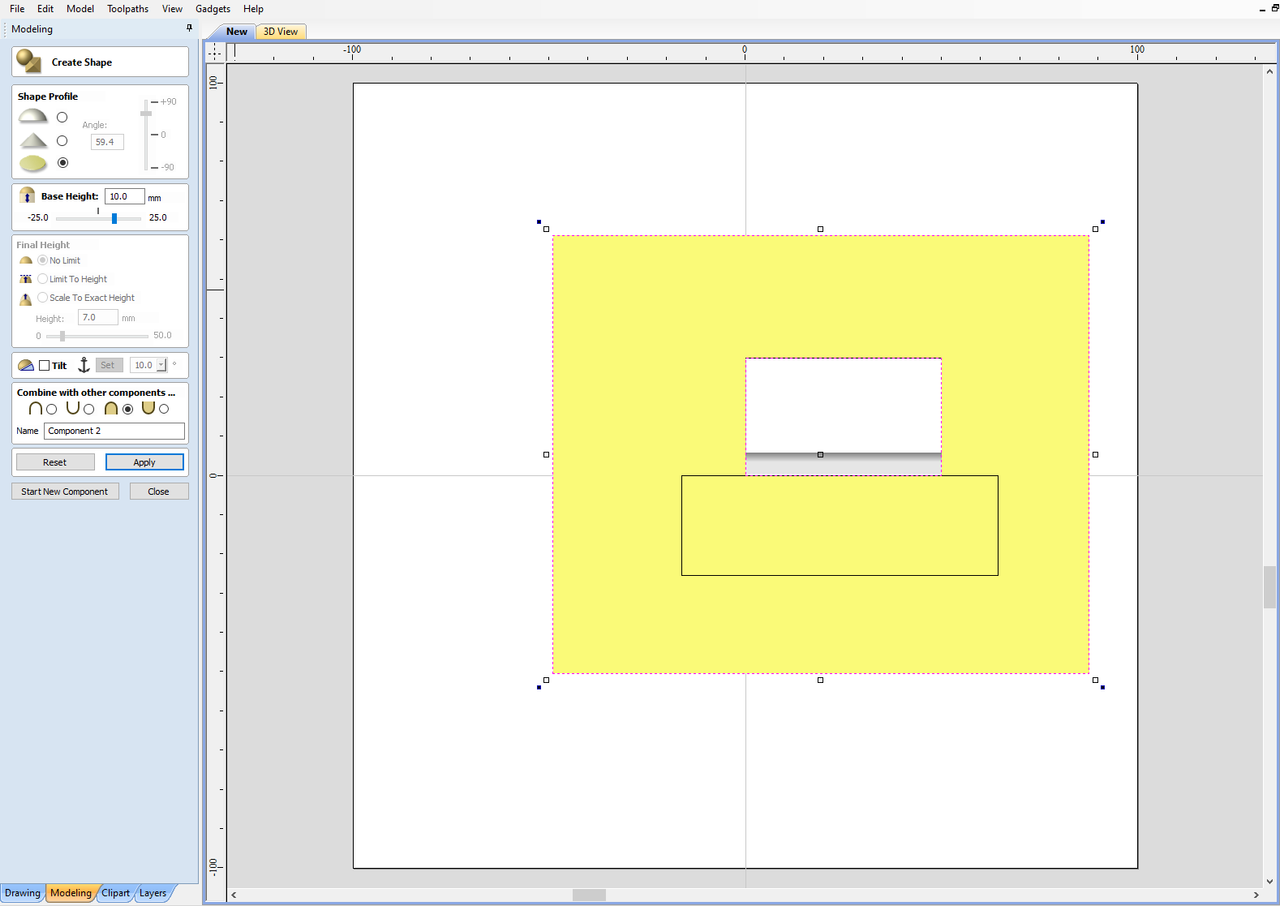Switch to the 3D View tab
The height and width of the screenshot is (906, 1280).
coord(281,32)
